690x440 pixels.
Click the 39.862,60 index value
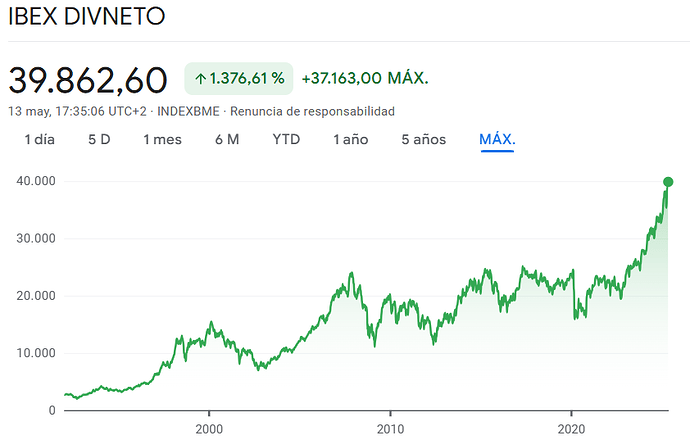click(x=88, y=80)
